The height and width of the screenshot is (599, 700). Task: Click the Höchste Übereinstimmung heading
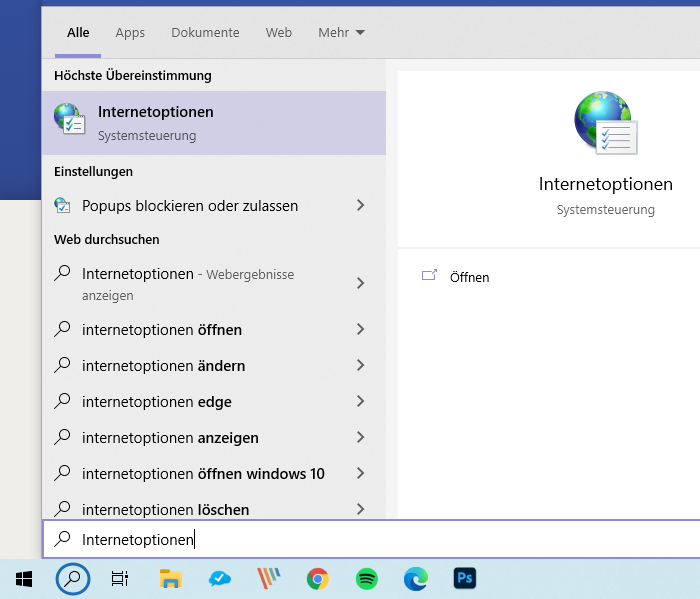pos(133,75)
